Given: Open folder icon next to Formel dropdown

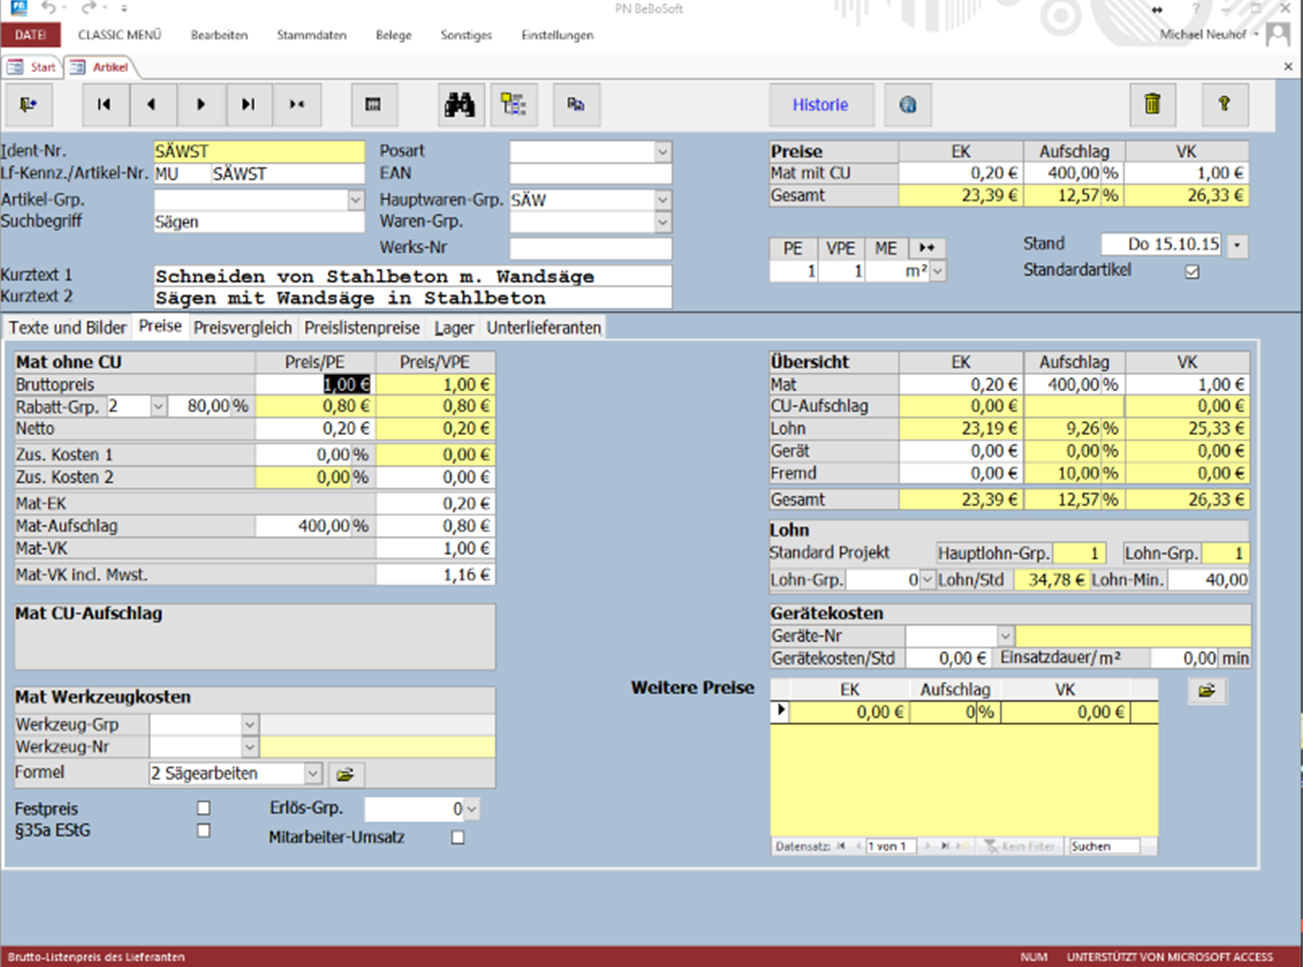Looking at the screenshot, I should [346, 774].
